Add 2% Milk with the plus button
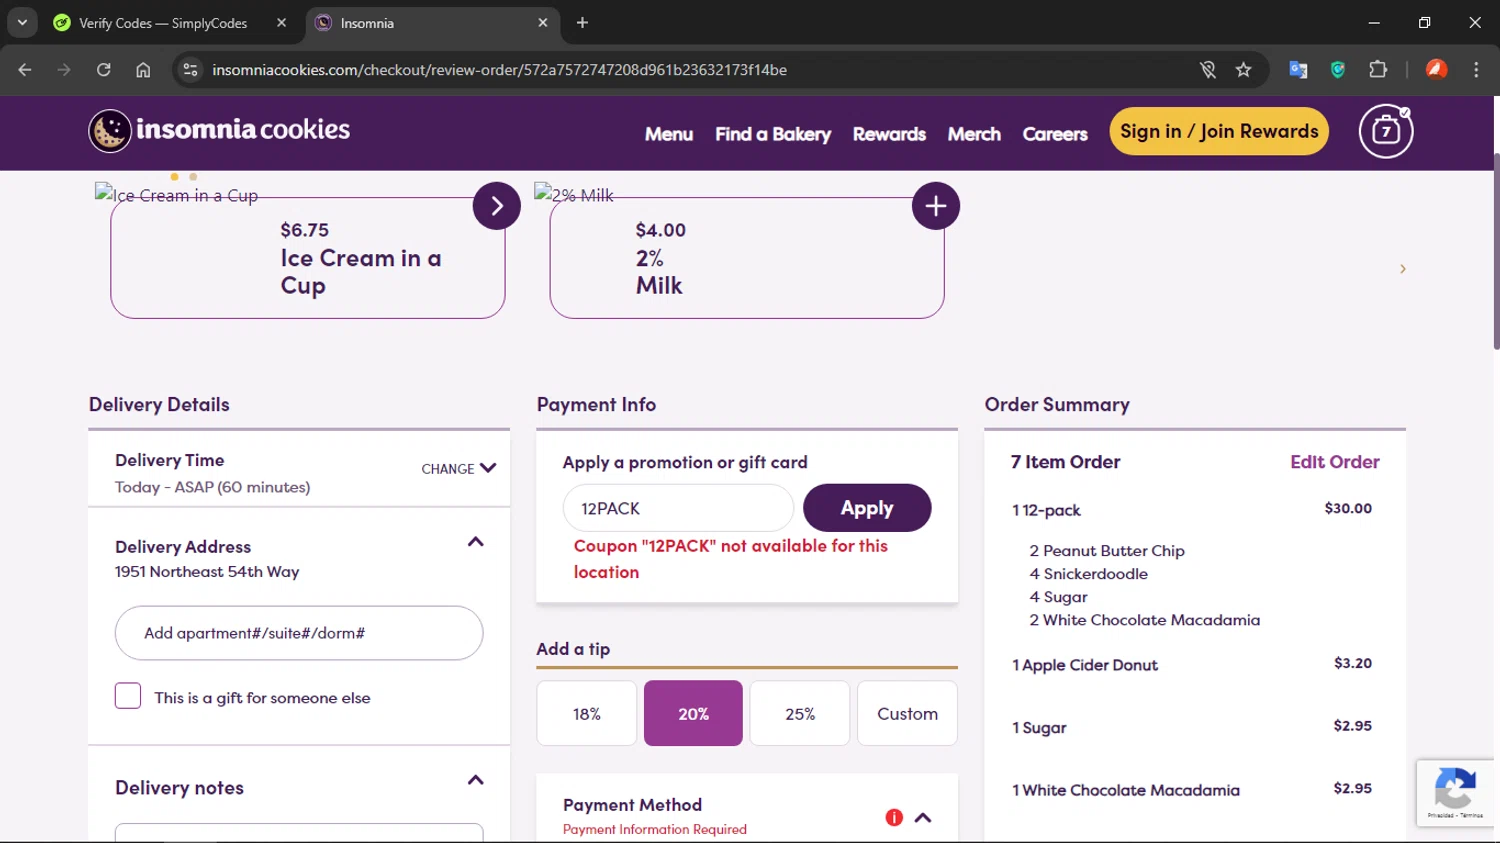 [935, 206]
